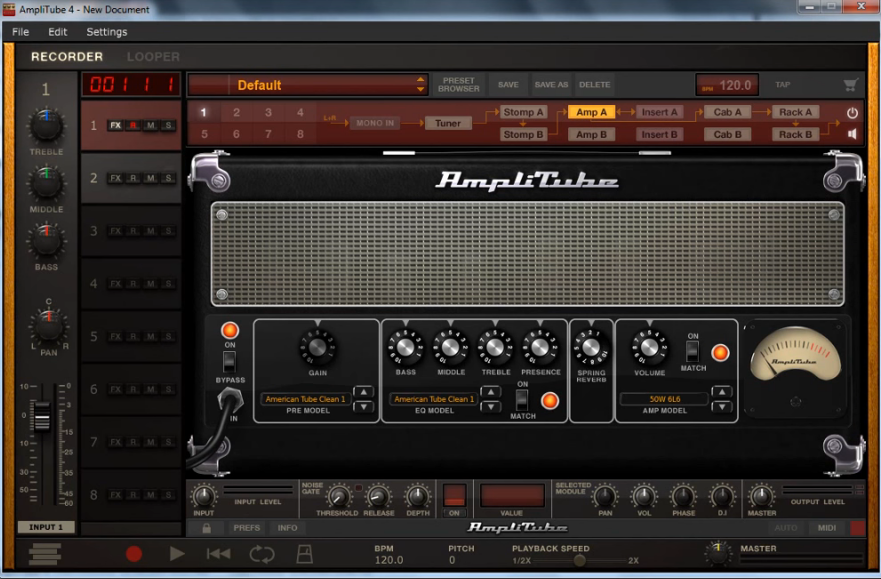Toggle the metronome icon
Image resolution: width=881 pixels, height=579 pixels.
[304, 554]
